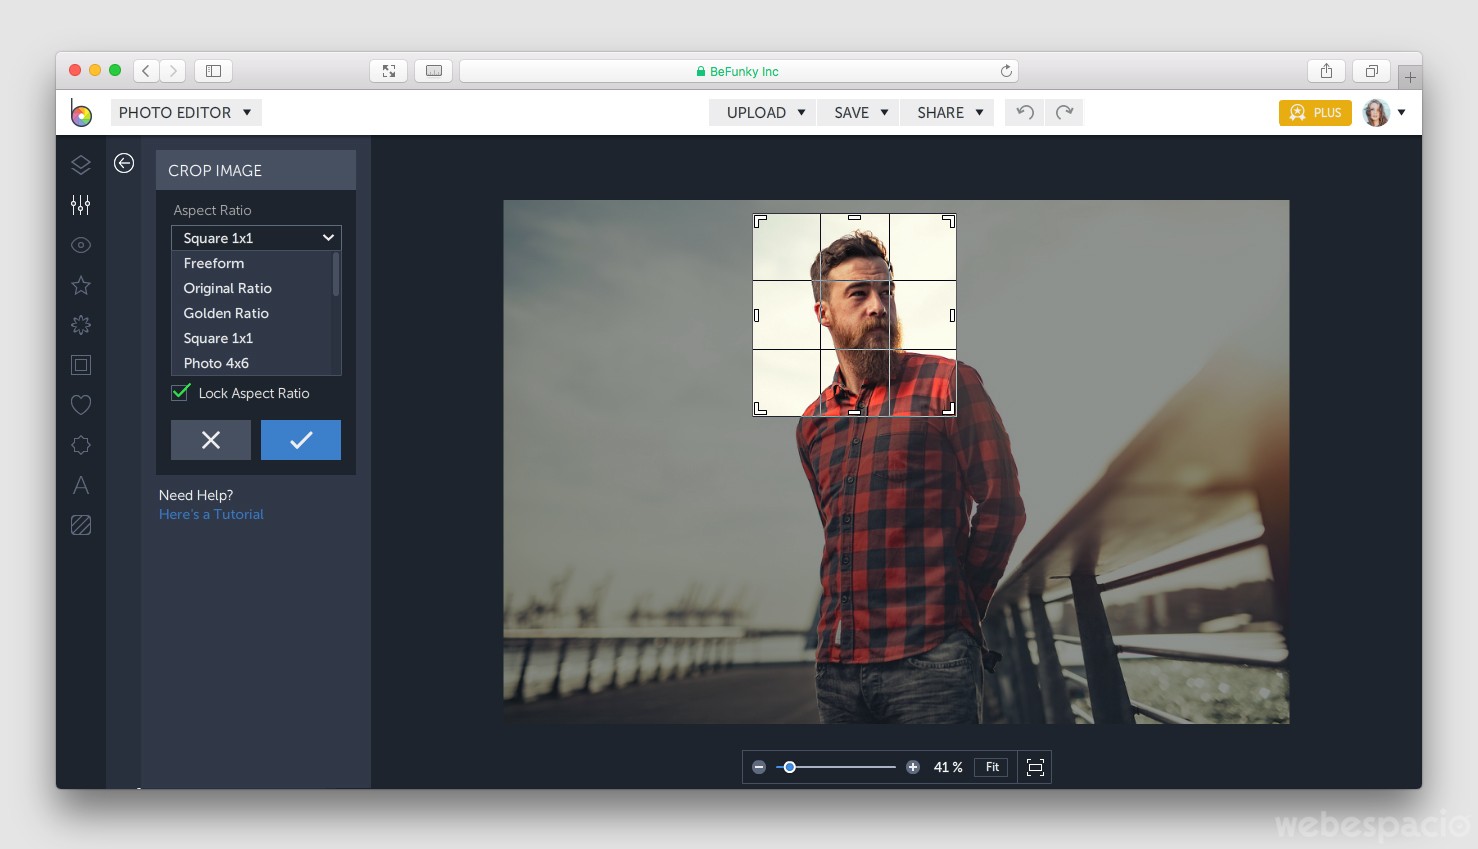1478x849 pixels.
Task: Open the Touch Up eye tool
Action: click(80, 244)
